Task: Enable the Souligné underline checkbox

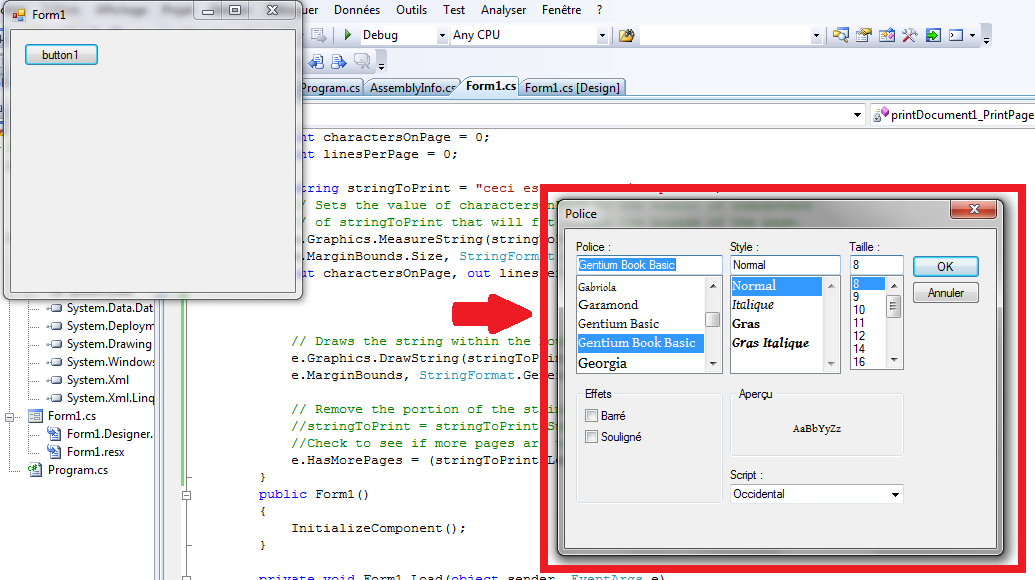Action: coord(592,437)
